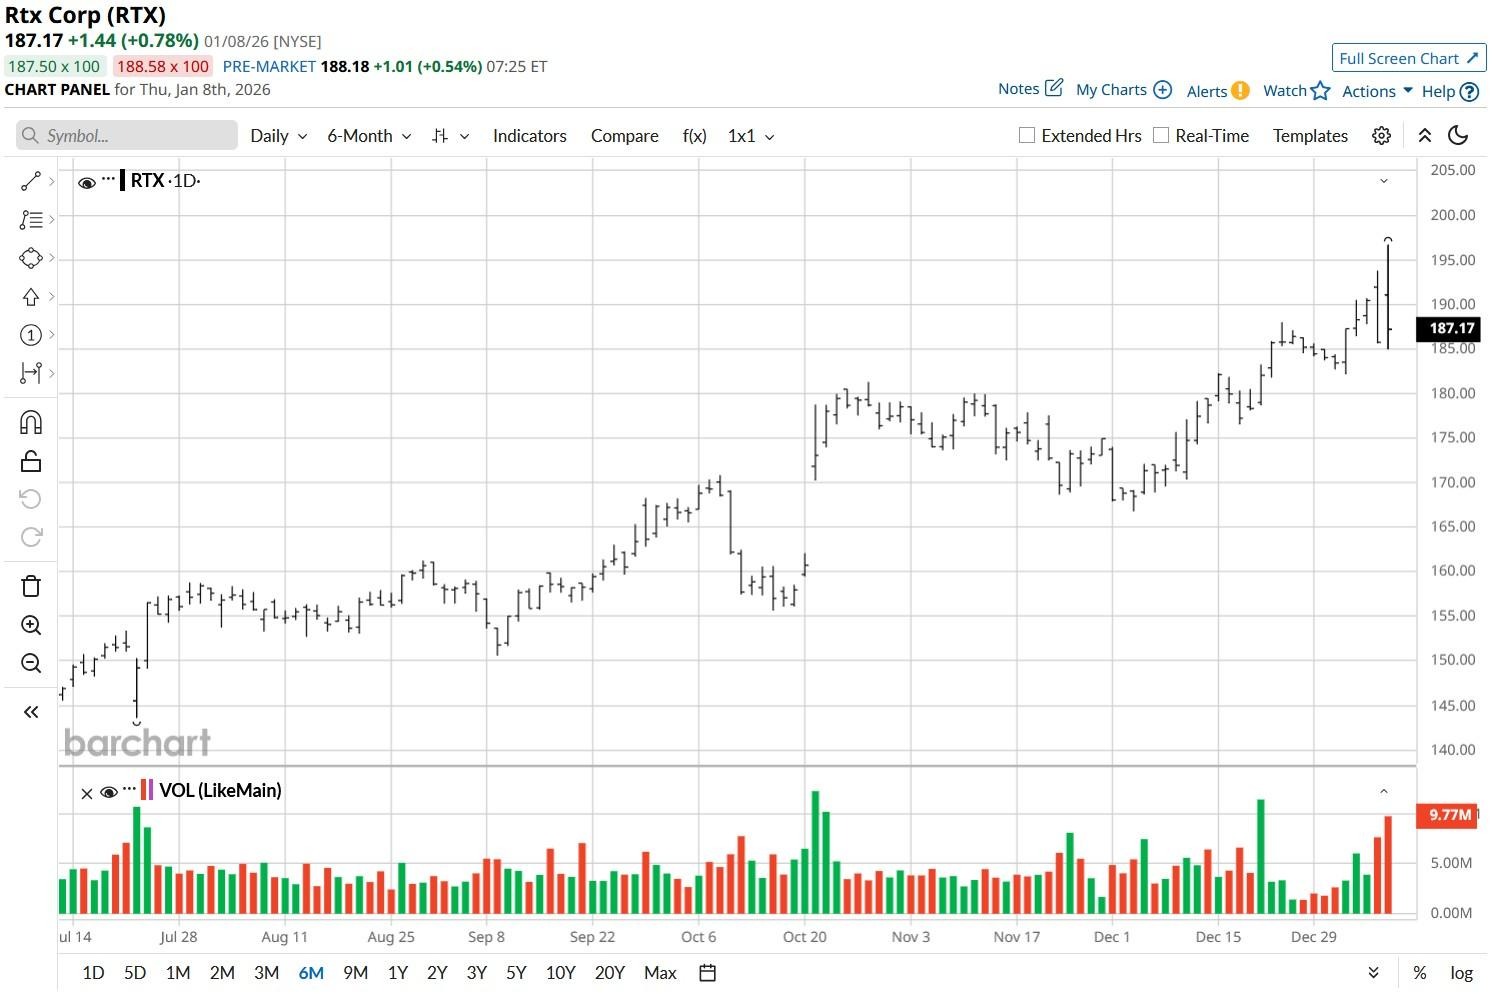Select the 2M time range

pyautogui.click(x=222, y=973)
